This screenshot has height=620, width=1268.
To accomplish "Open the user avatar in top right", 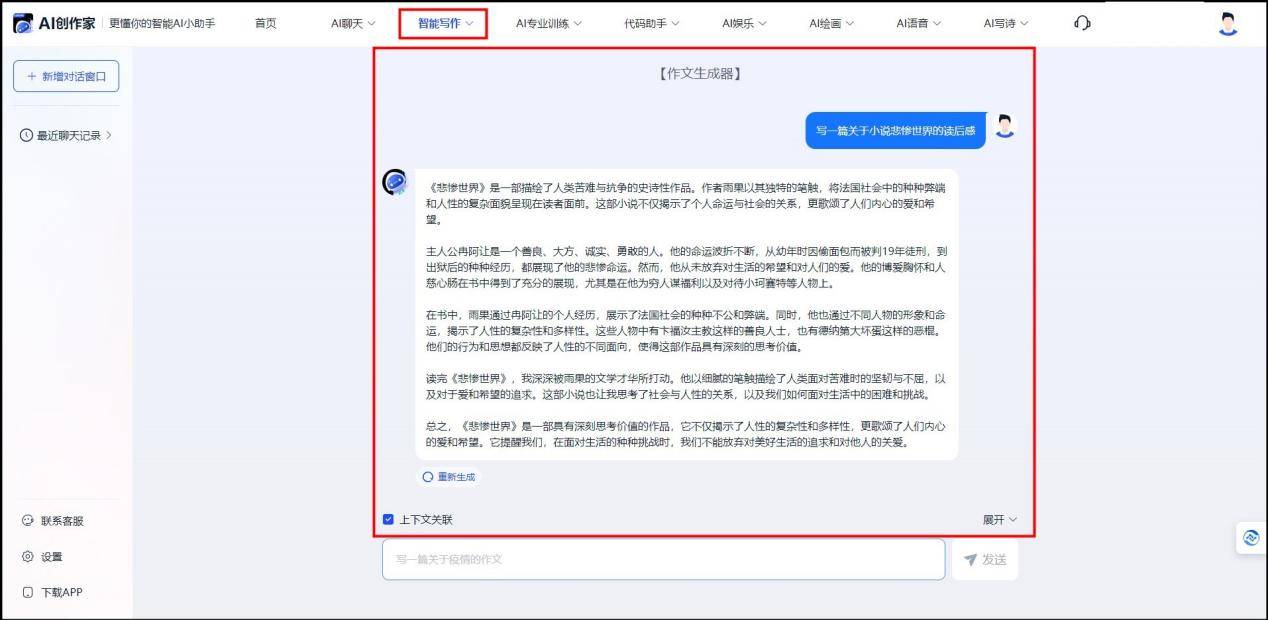I will tap(1228, 23).
